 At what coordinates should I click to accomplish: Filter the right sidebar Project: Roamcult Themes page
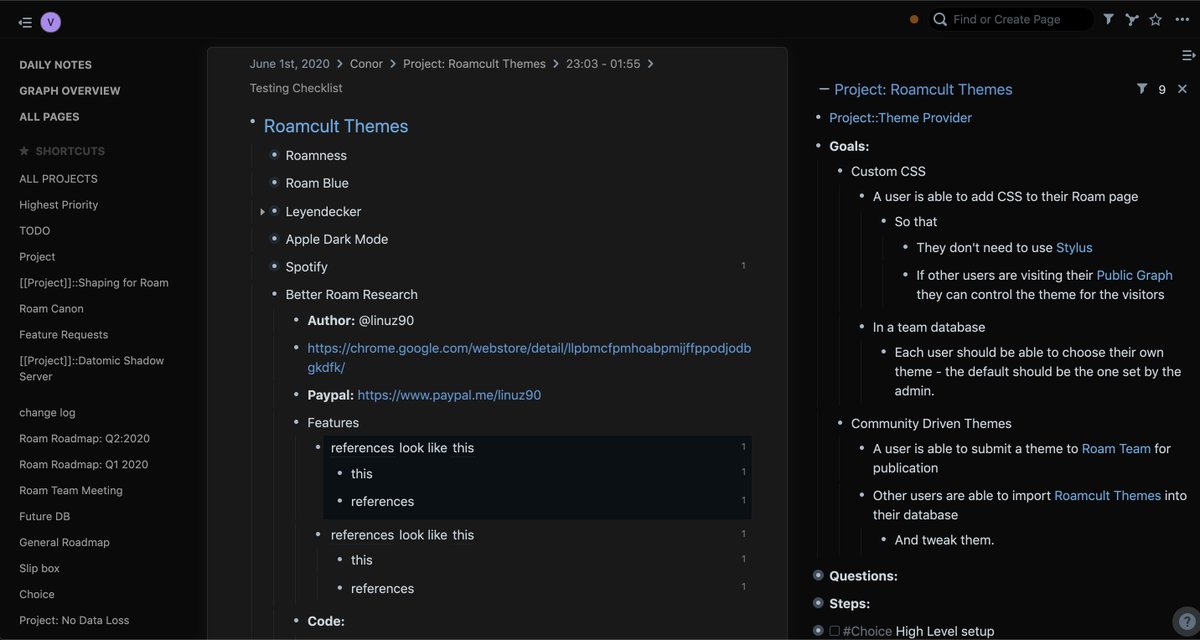pyautogui.click(x=1142, y=89)
